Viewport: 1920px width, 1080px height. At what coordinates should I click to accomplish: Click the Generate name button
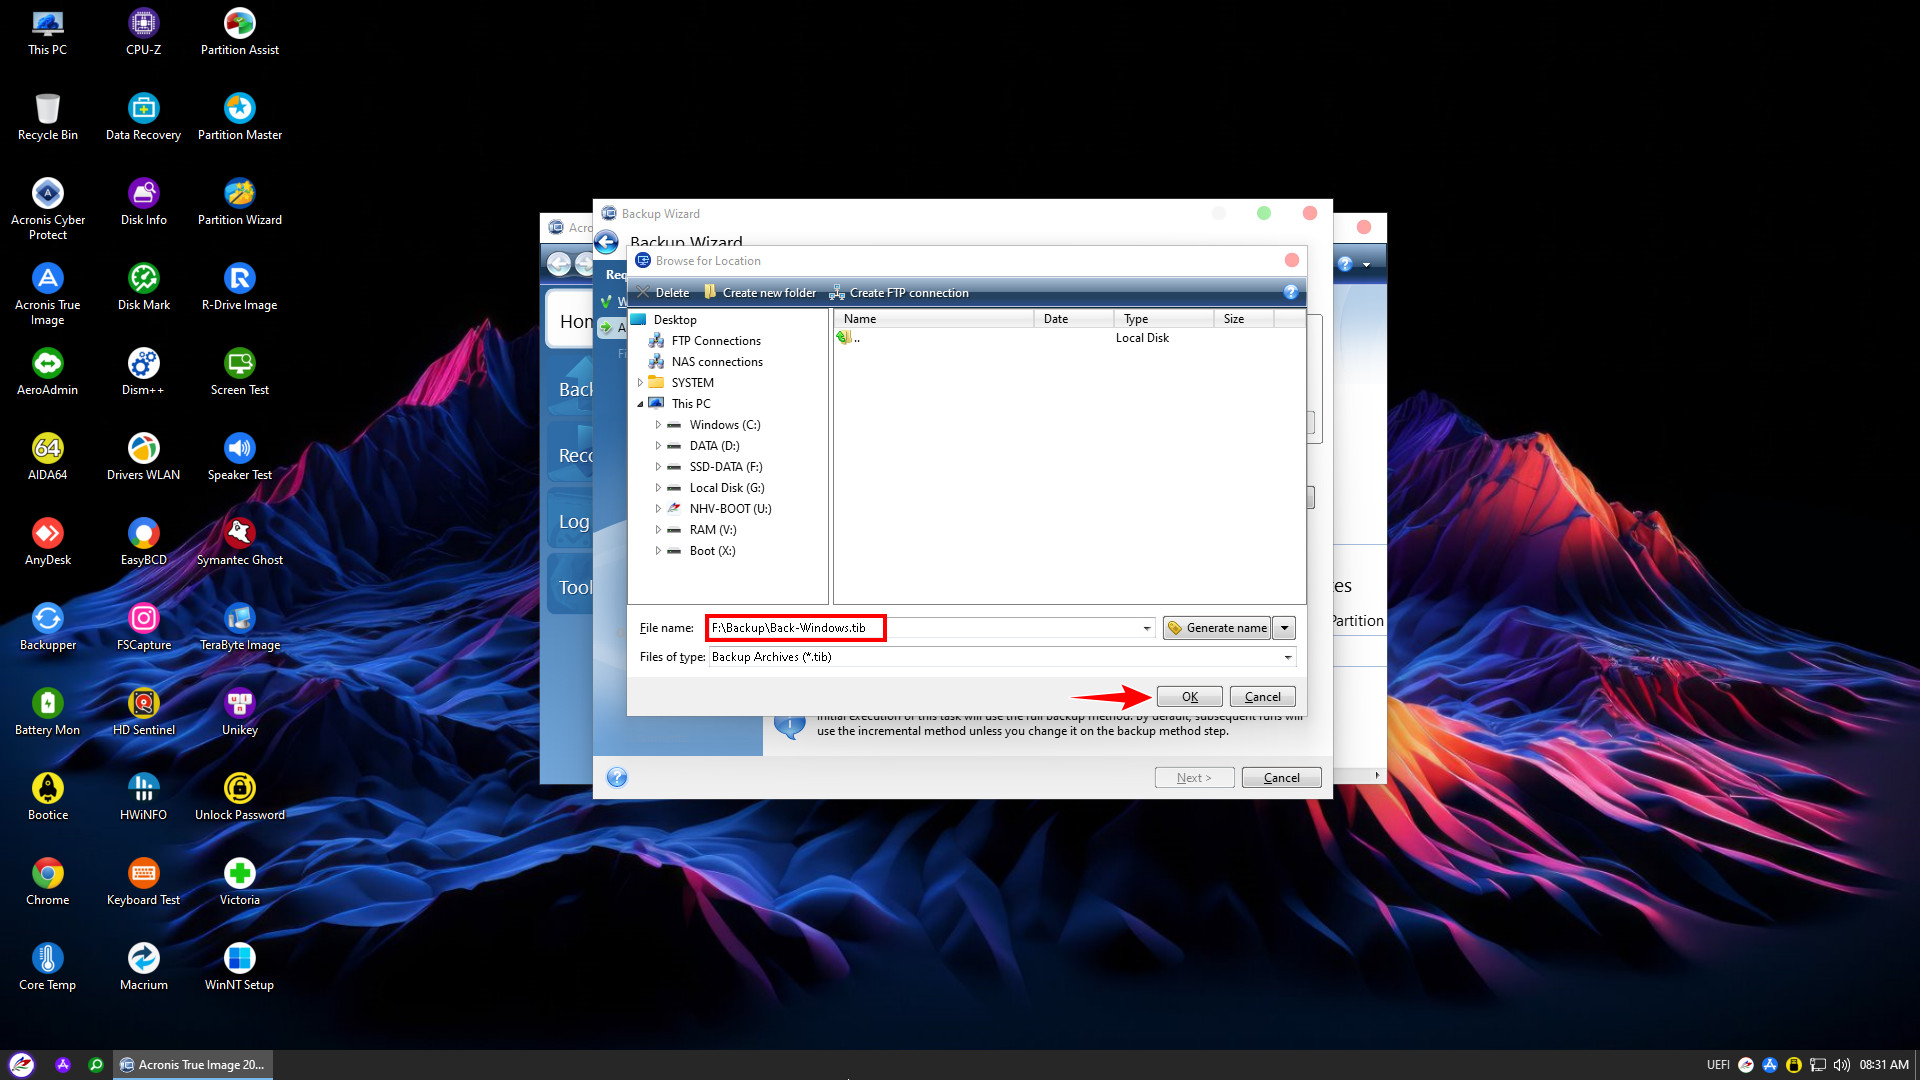click(x=1216, y=628)
